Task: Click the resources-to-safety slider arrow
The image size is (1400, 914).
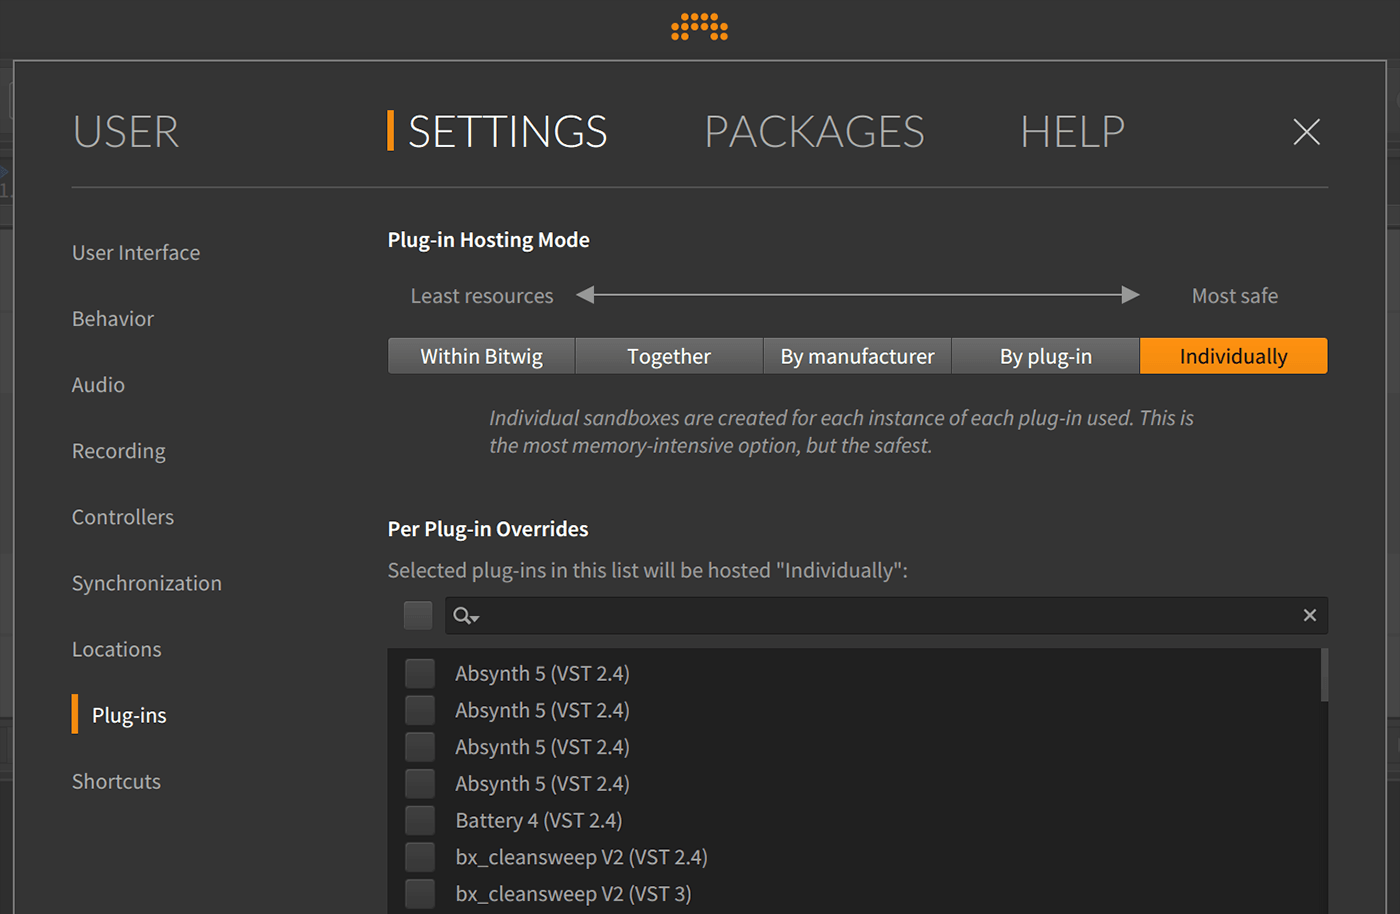Action: pyautogui.click(x=857, y=295)
